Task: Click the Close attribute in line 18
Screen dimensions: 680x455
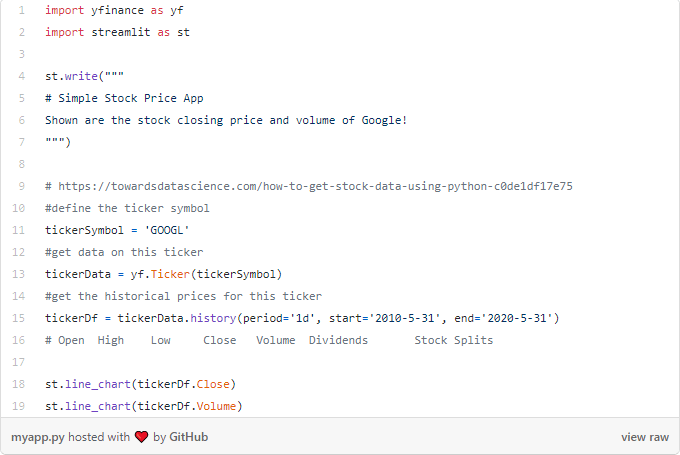Action: 213,384
